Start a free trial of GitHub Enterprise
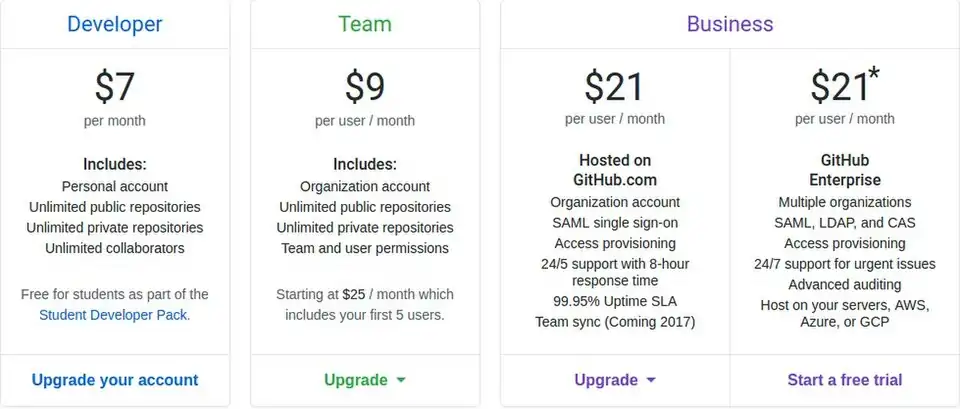The height and width of the screenshot is (409, 960). point(845,380)
